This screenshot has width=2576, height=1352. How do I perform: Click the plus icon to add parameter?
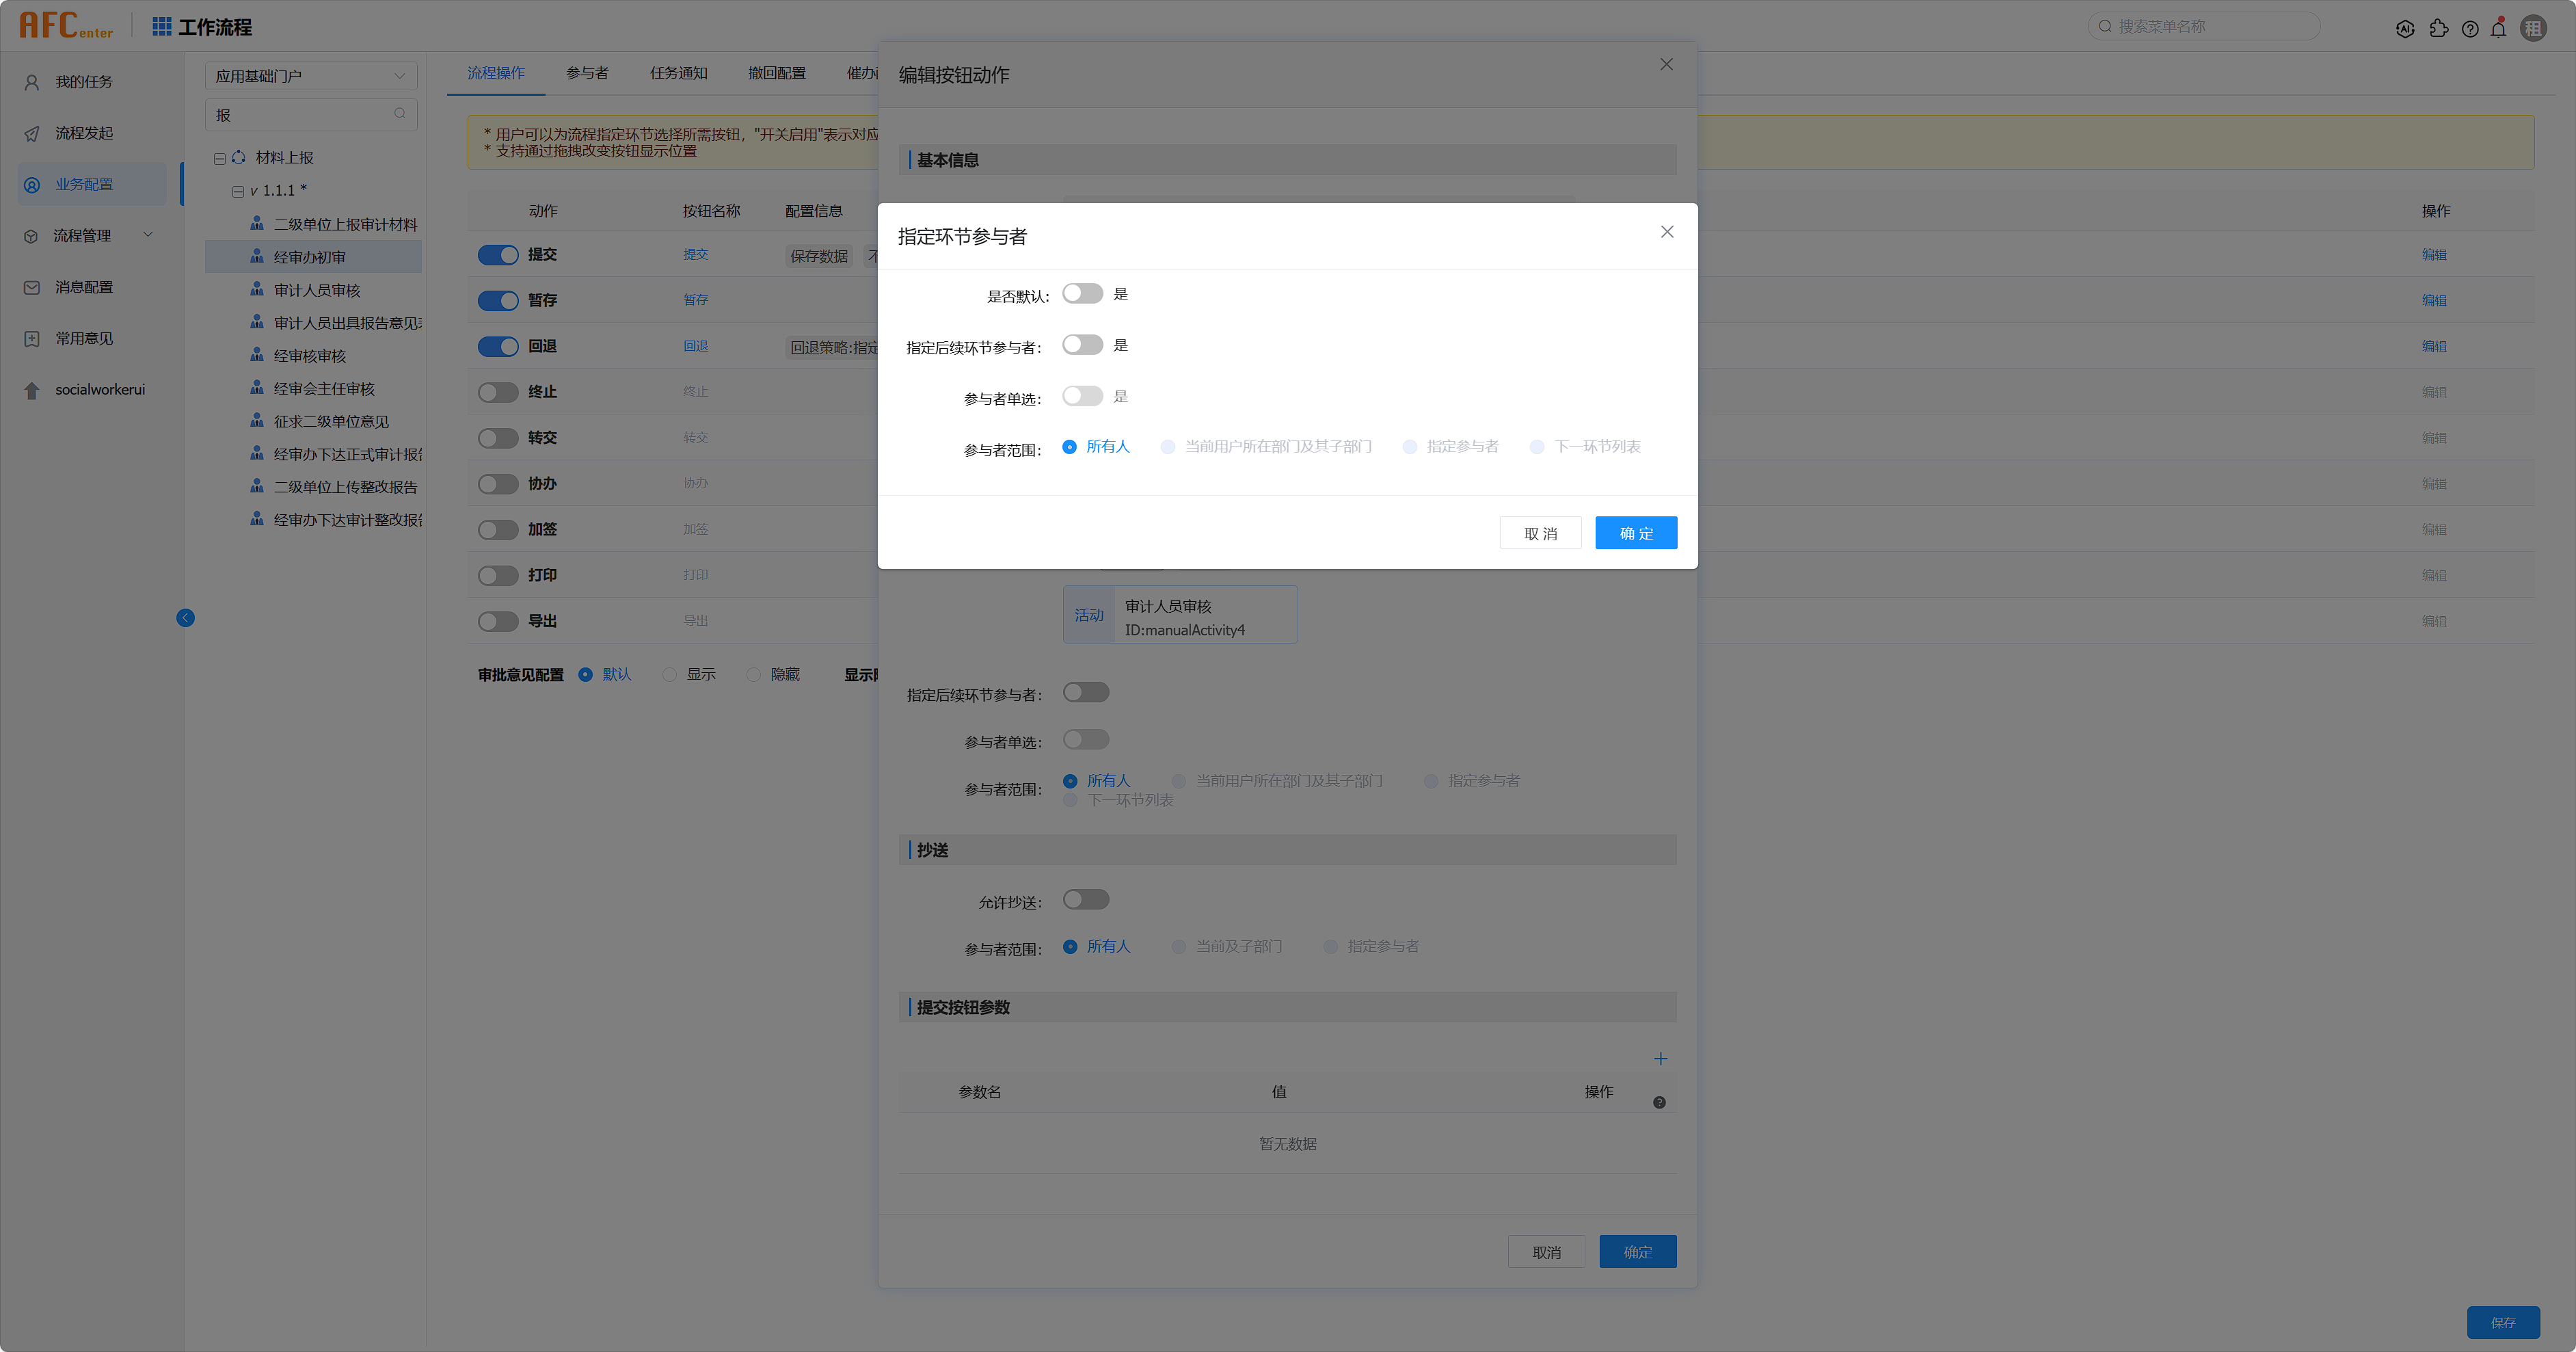tap(1660, 1058)
